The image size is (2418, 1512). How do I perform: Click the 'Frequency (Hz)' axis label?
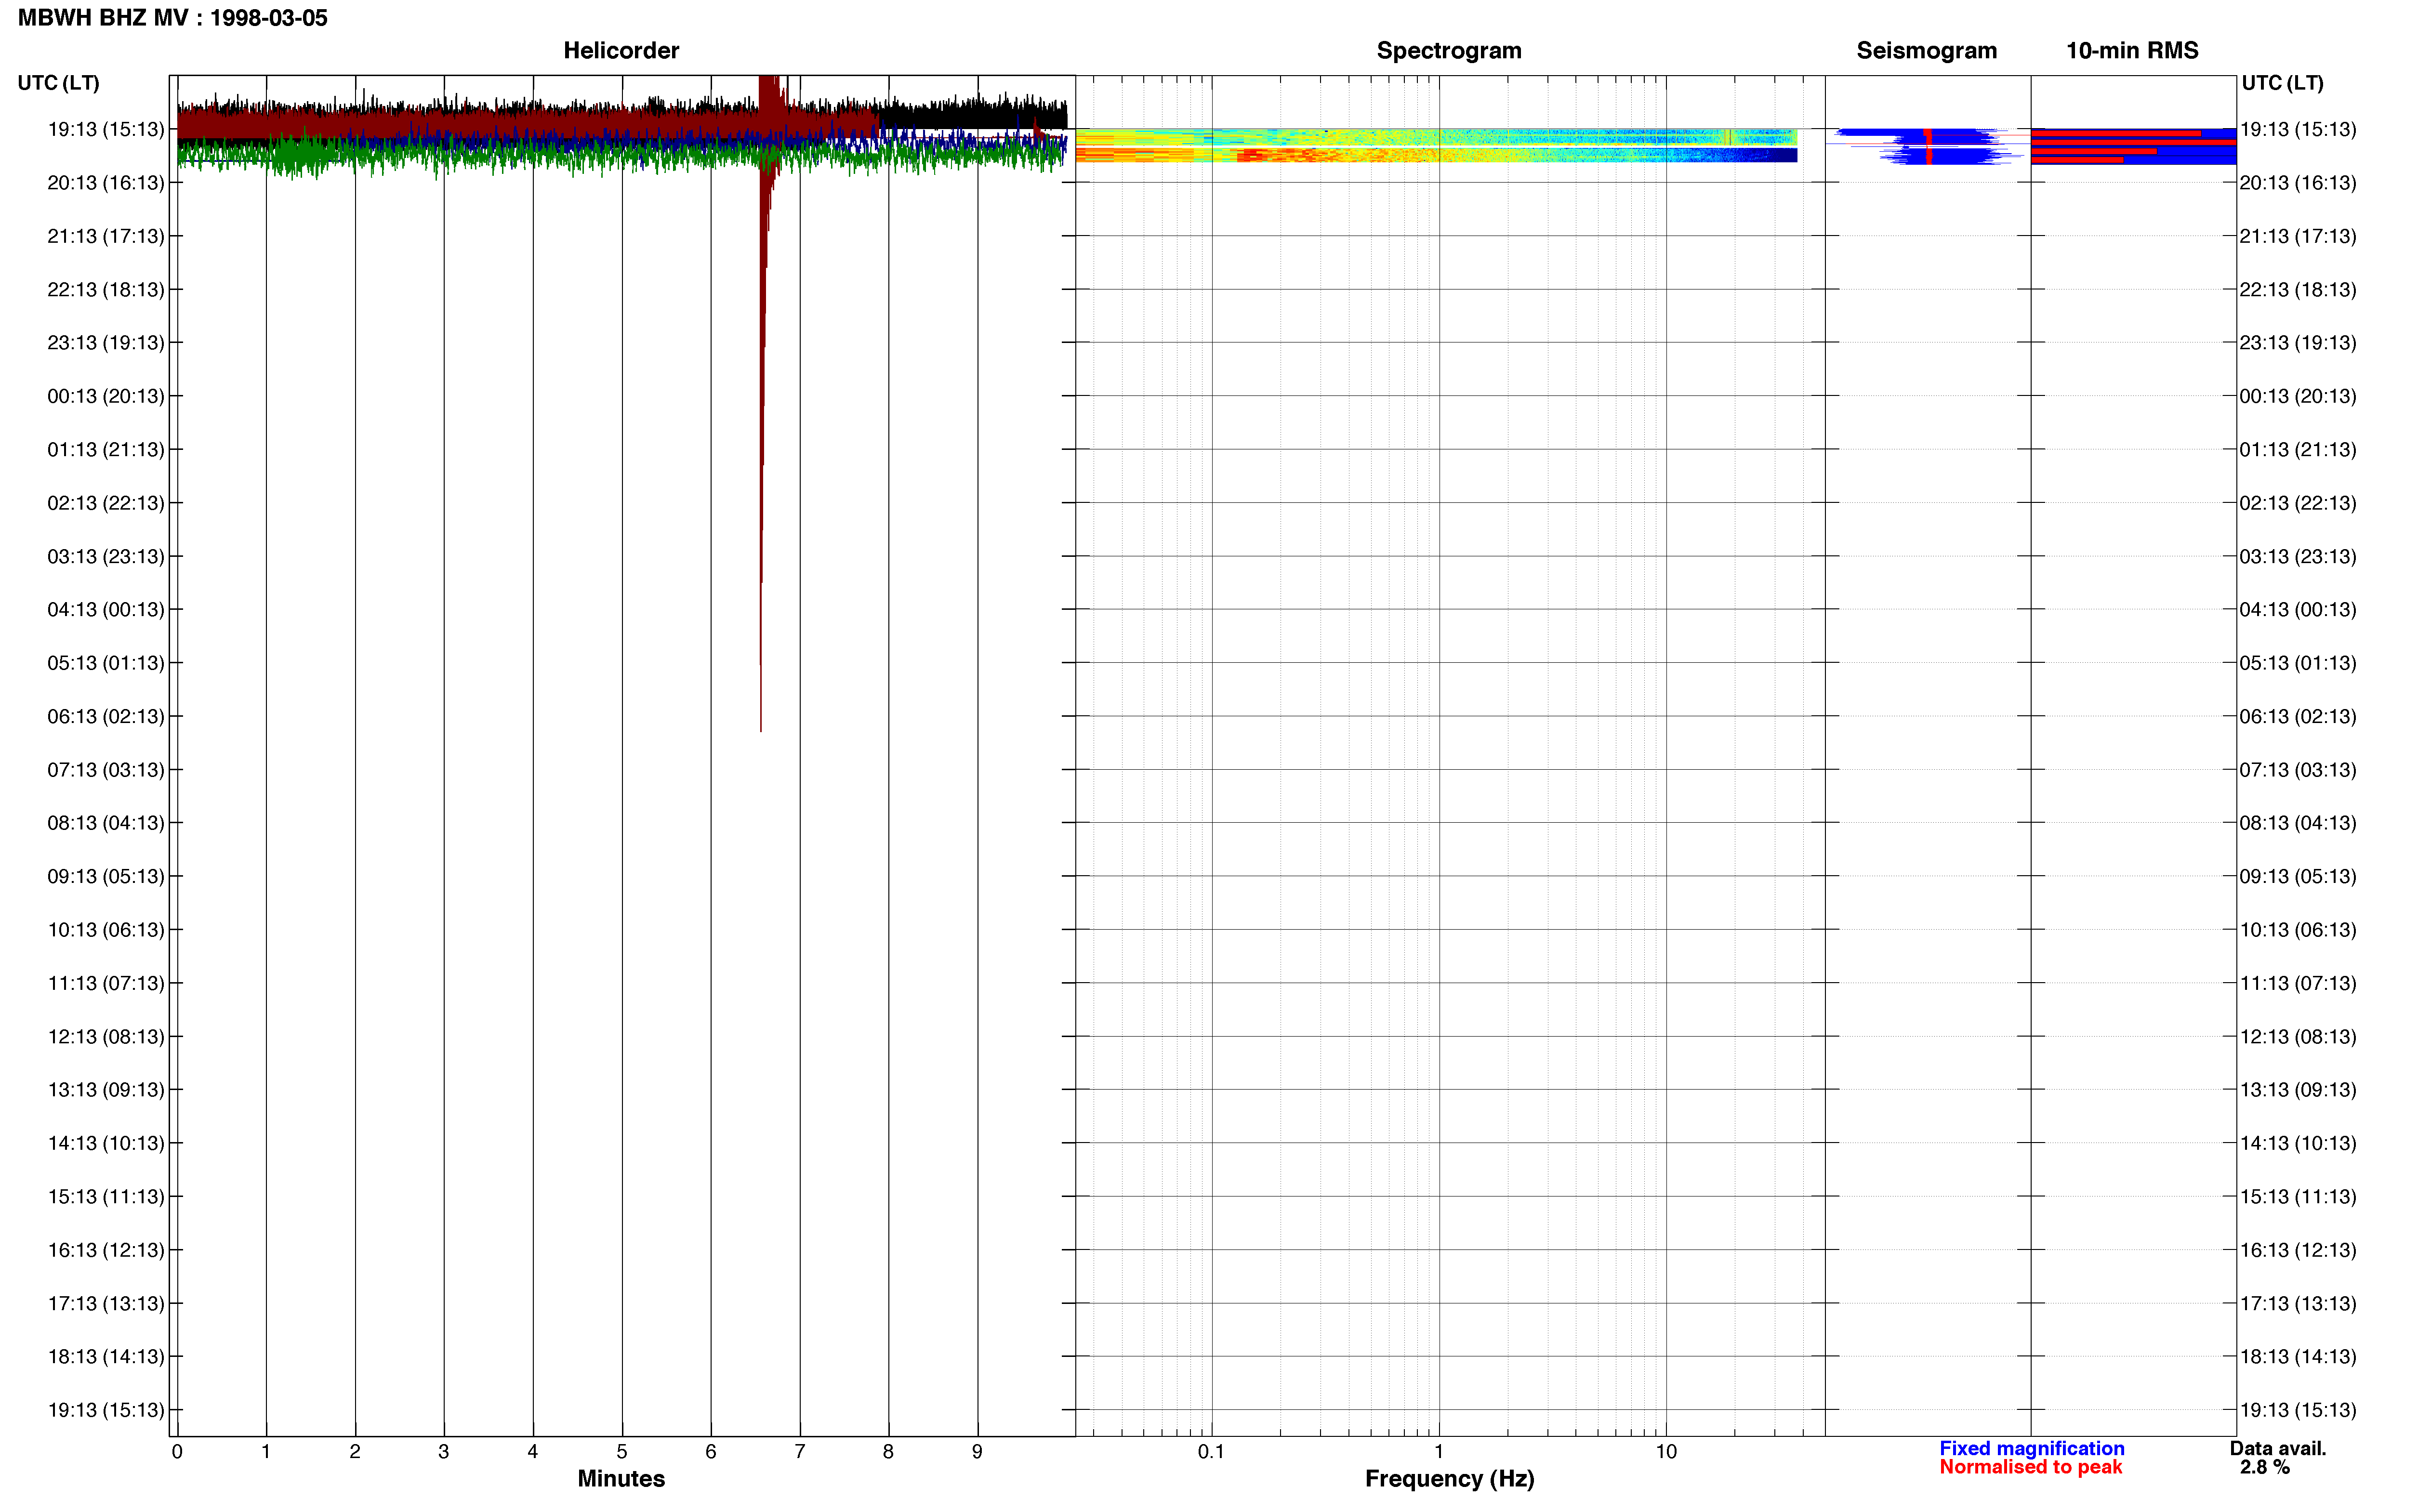click(x=1449, y=1478)
